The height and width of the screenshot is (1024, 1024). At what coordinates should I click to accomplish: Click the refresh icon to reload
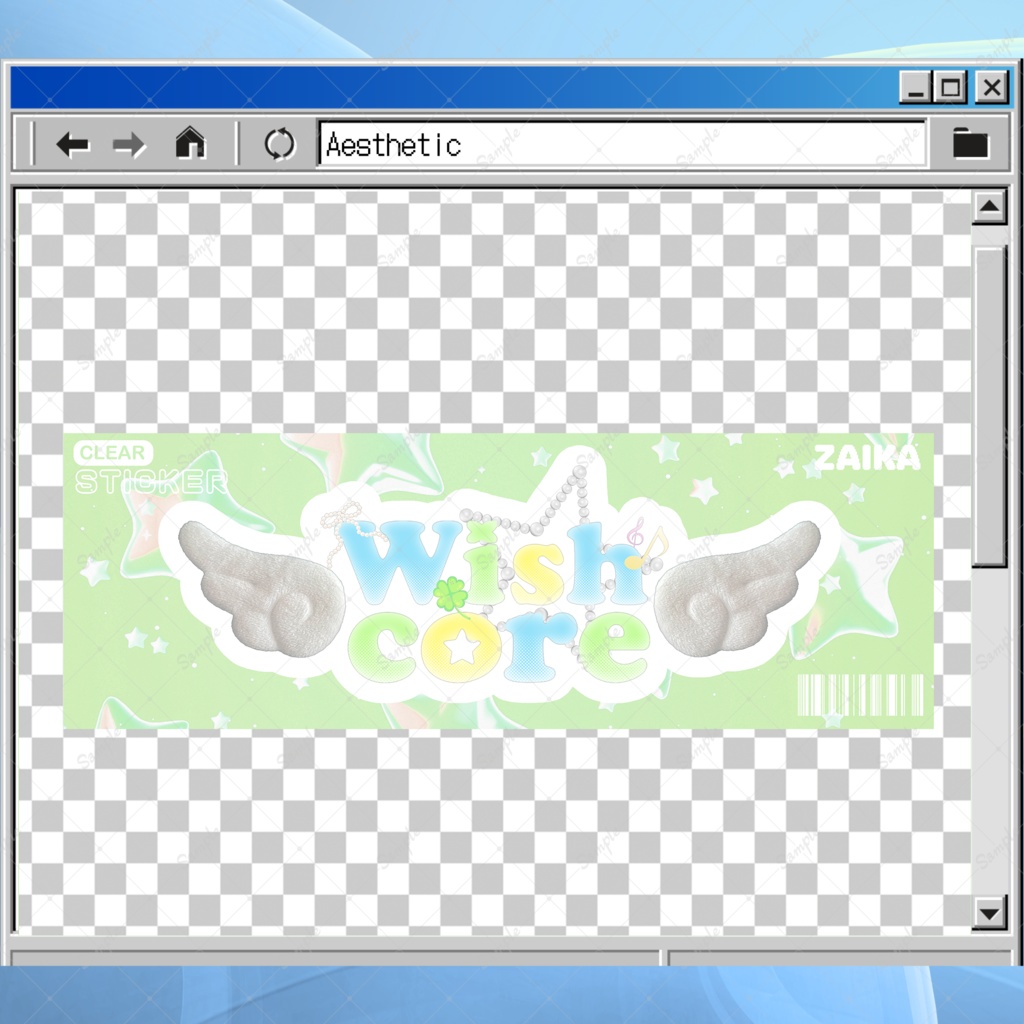click(281, 145)
